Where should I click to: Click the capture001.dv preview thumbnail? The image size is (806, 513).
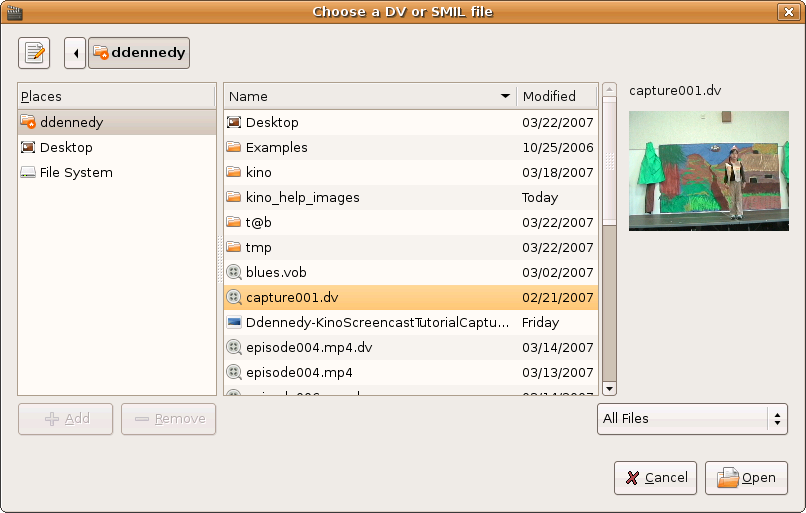click(695, 171)
